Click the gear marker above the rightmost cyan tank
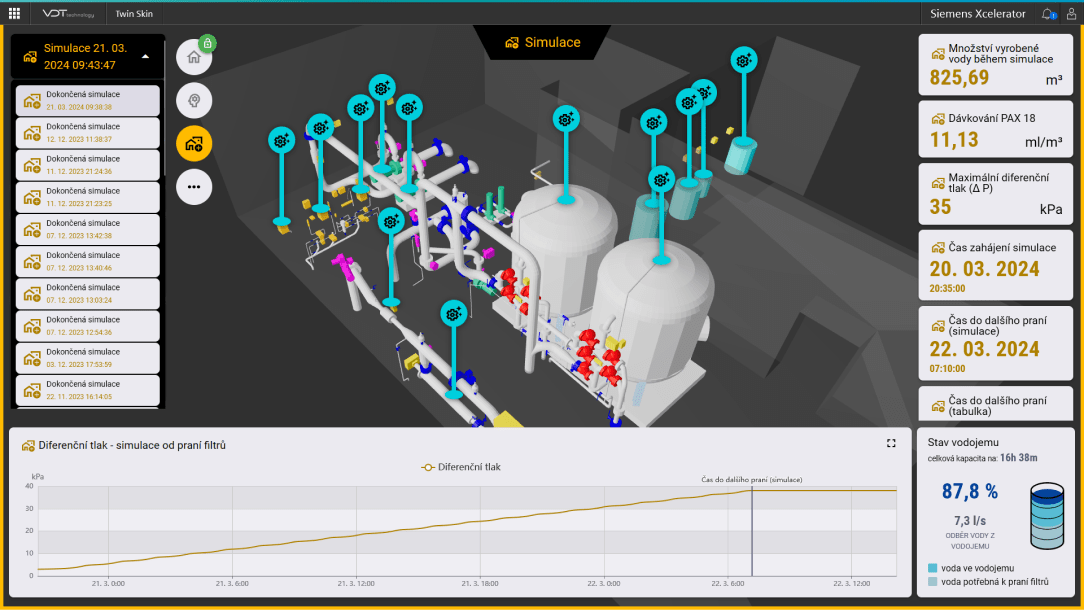1084x610 pixels. point(743,60)
